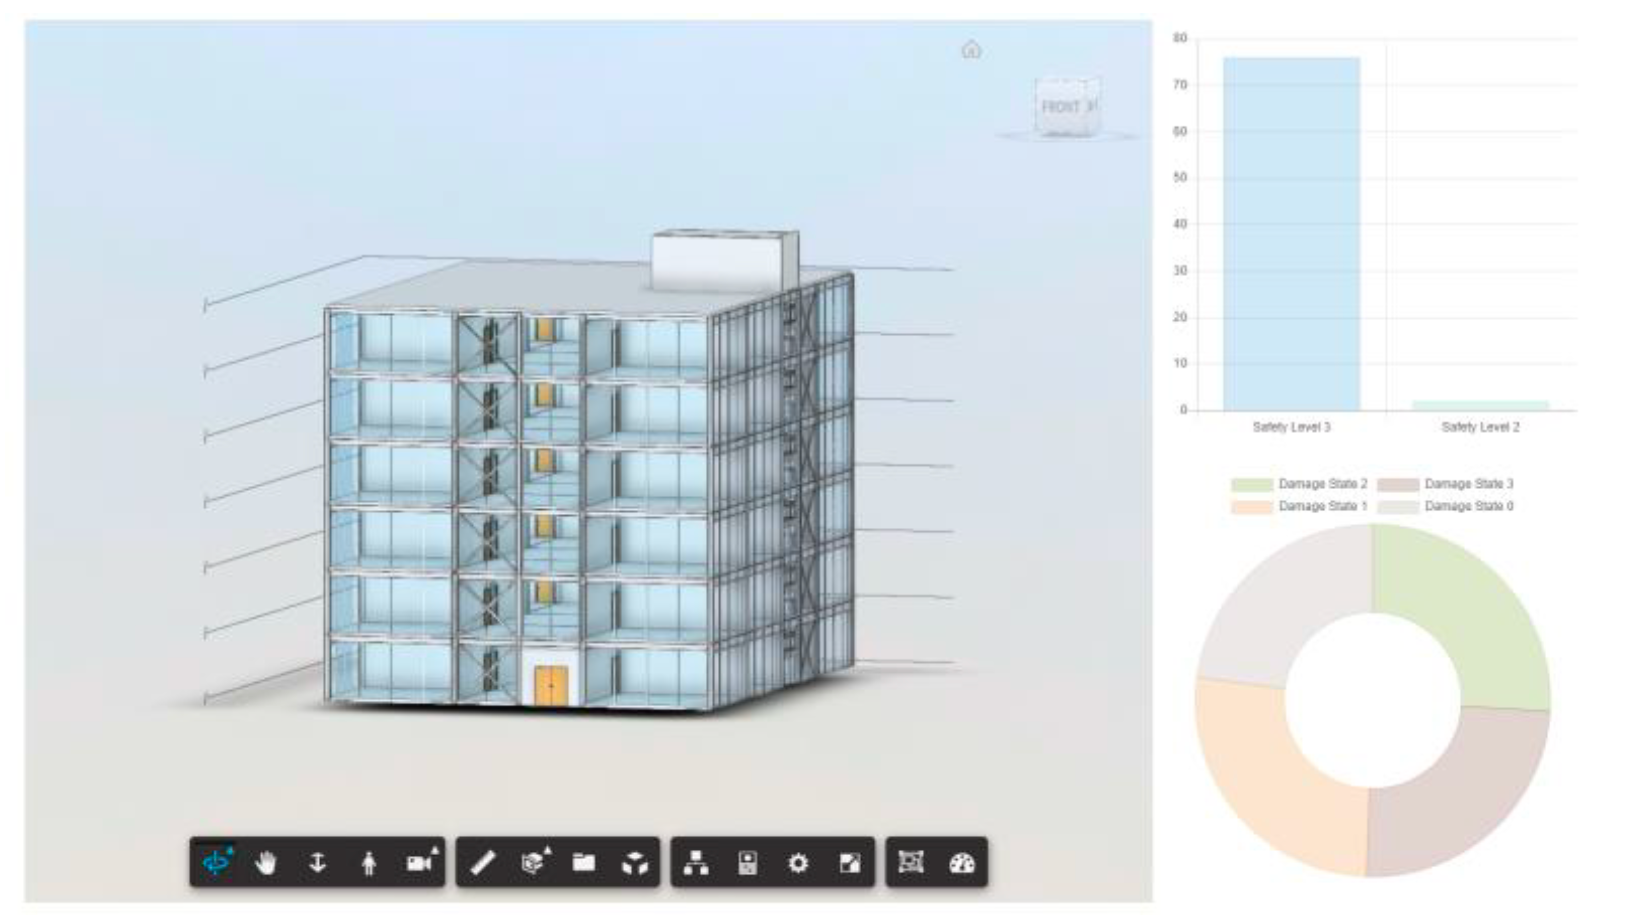Select the Orbit tool in the toolbar

click(x=217, y=862)
